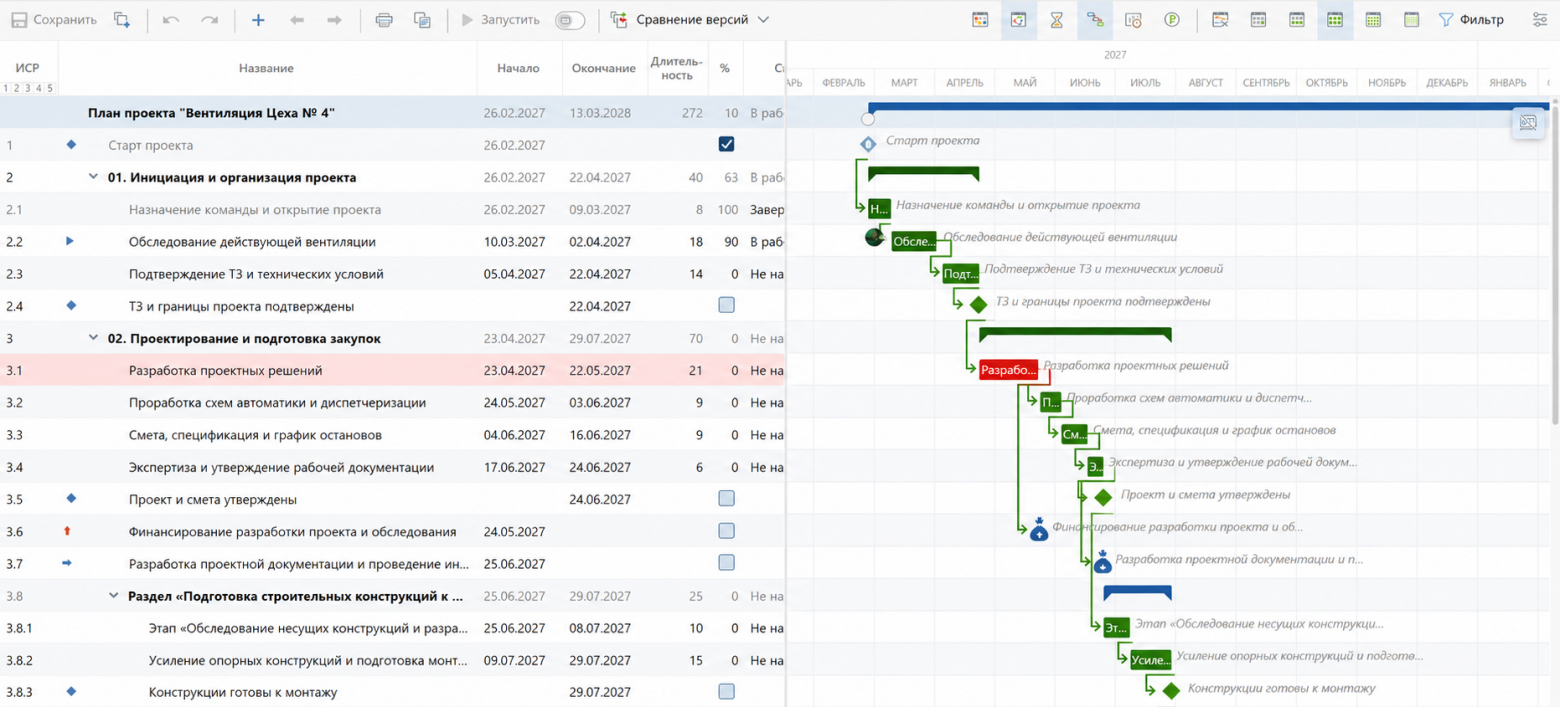This screenshot has width=1560, height=707.
Task: Check the Проект и смета утверждены checkbox
Action: point(727,498)
